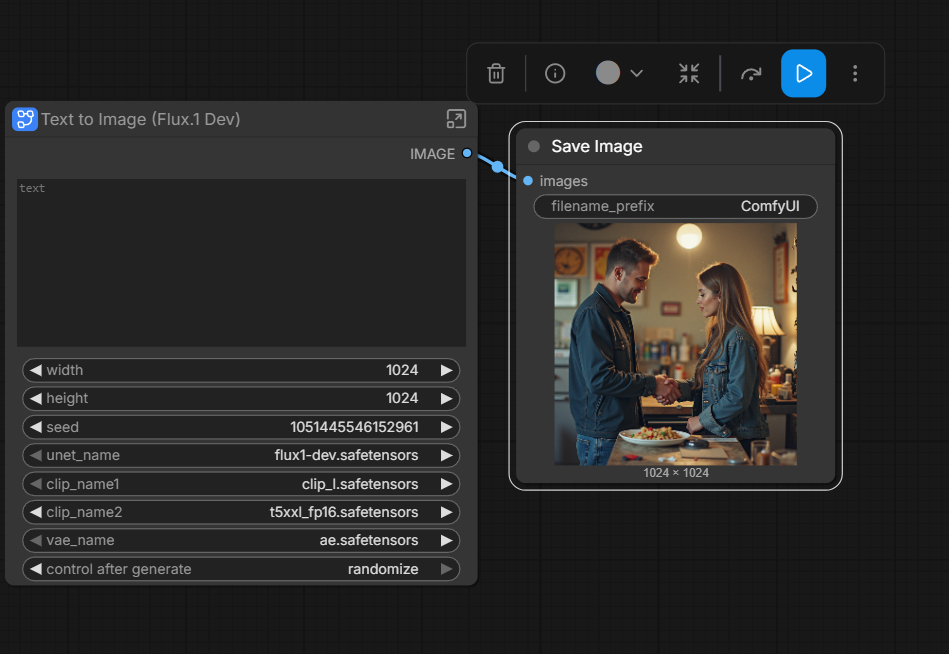Select next clip_name1 option
The height and width of the screenshot is (654, 949).
tap(447, 484)
